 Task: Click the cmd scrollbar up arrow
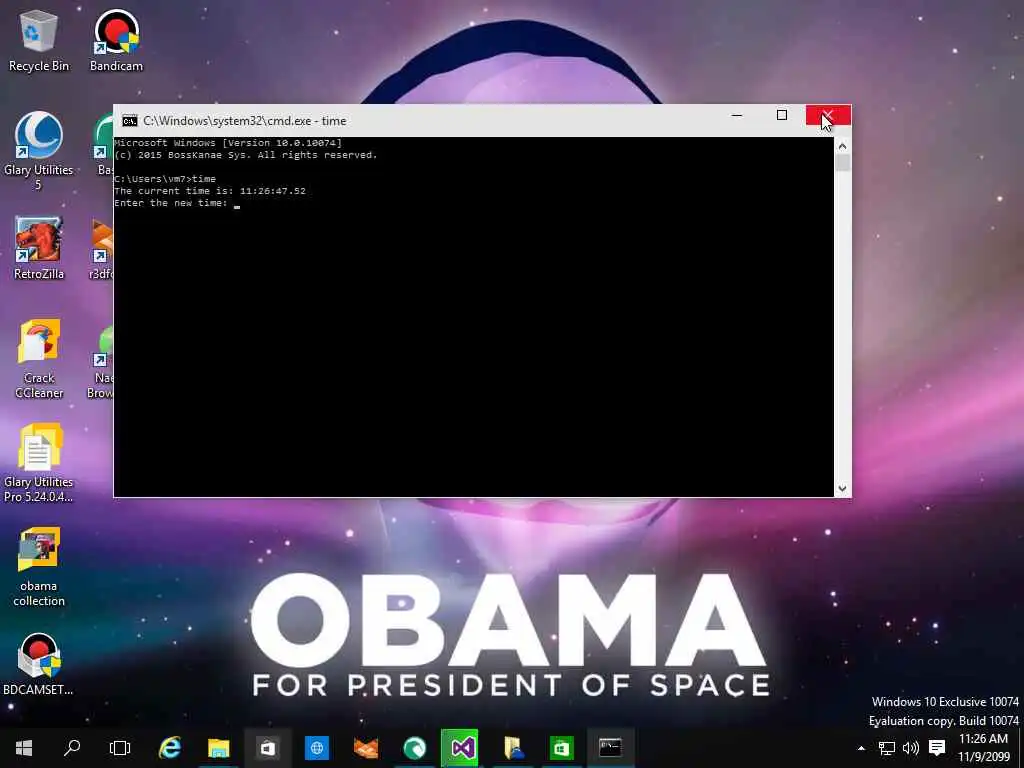pos(842,146)
